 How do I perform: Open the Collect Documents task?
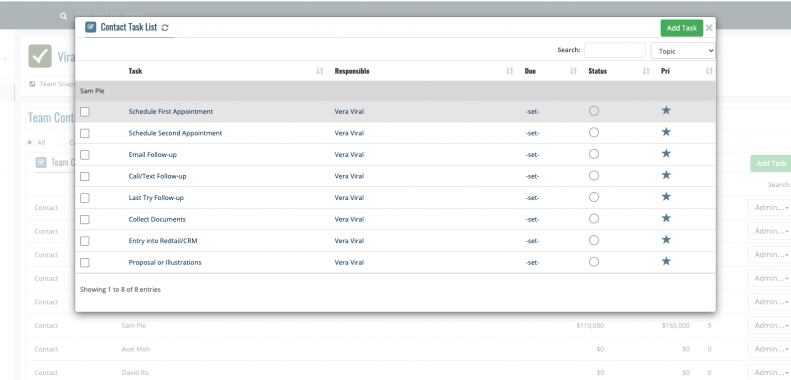(x=157, y=220)
